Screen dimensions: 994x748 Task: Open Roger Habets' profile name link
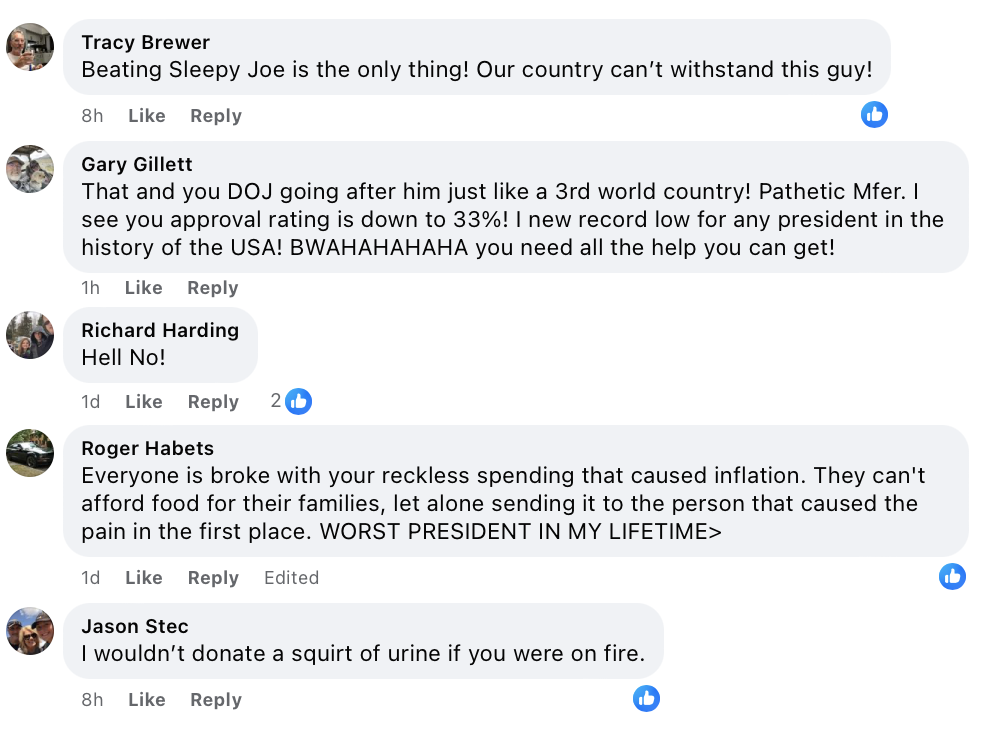coord(147,448)
